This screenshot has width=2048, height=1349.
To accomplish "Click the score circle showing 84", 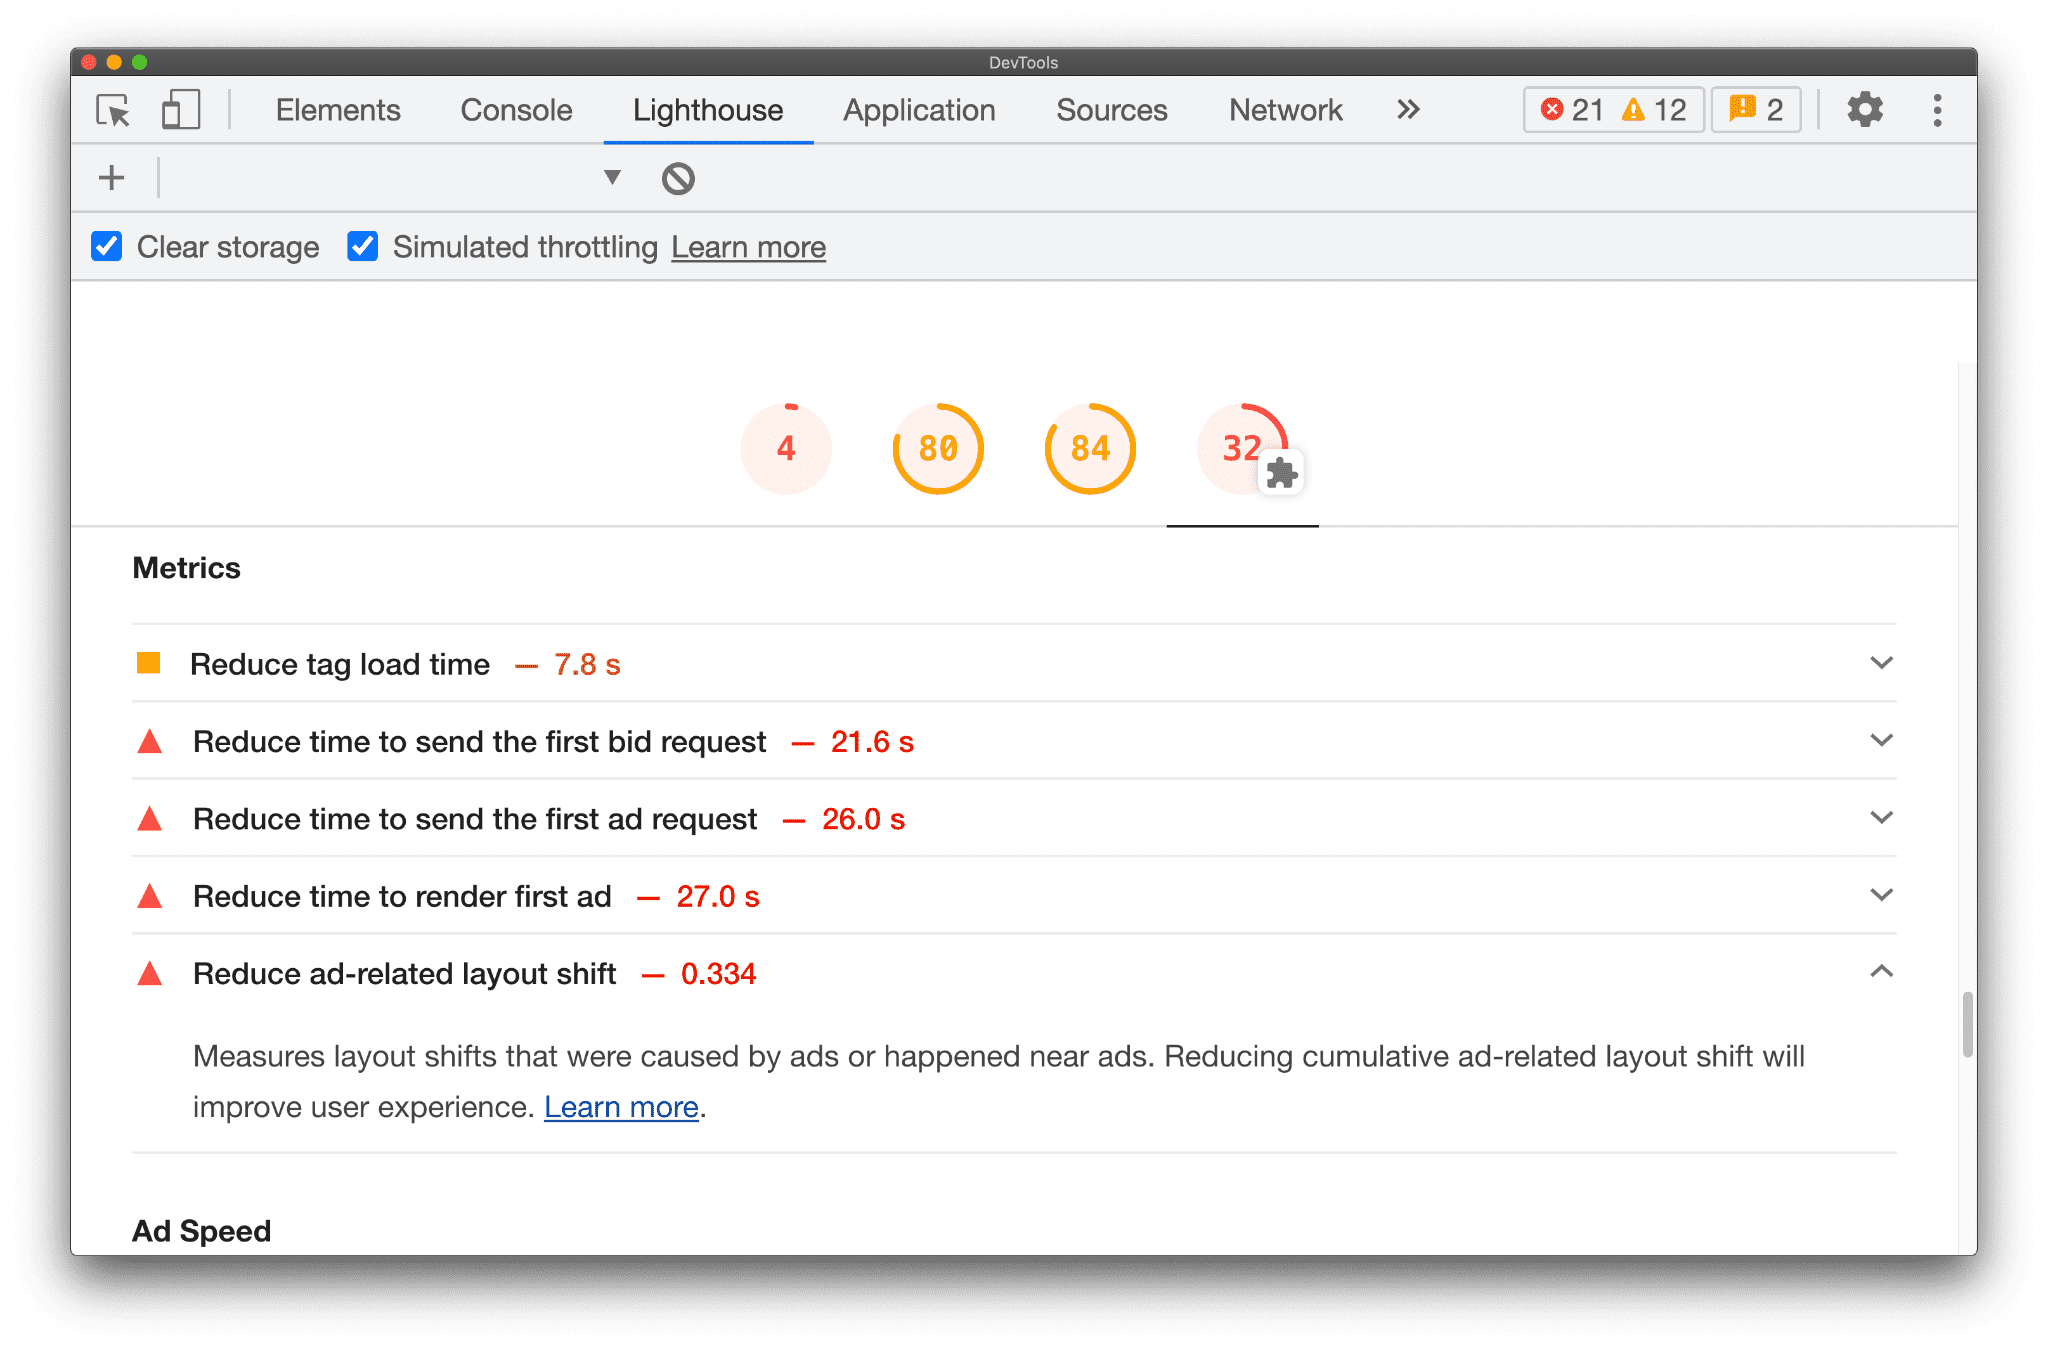I will tap(1088, 449).
